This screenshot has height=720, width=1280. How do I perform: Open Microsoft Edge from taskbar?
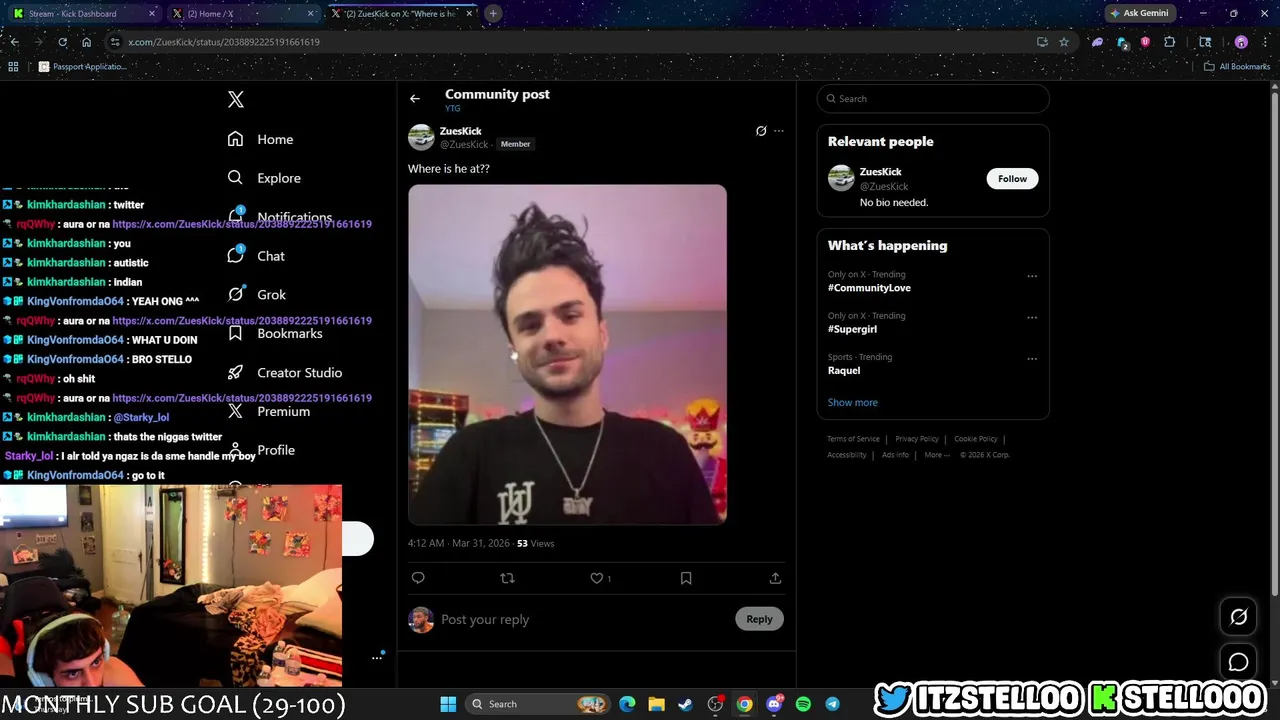(627, 704)
